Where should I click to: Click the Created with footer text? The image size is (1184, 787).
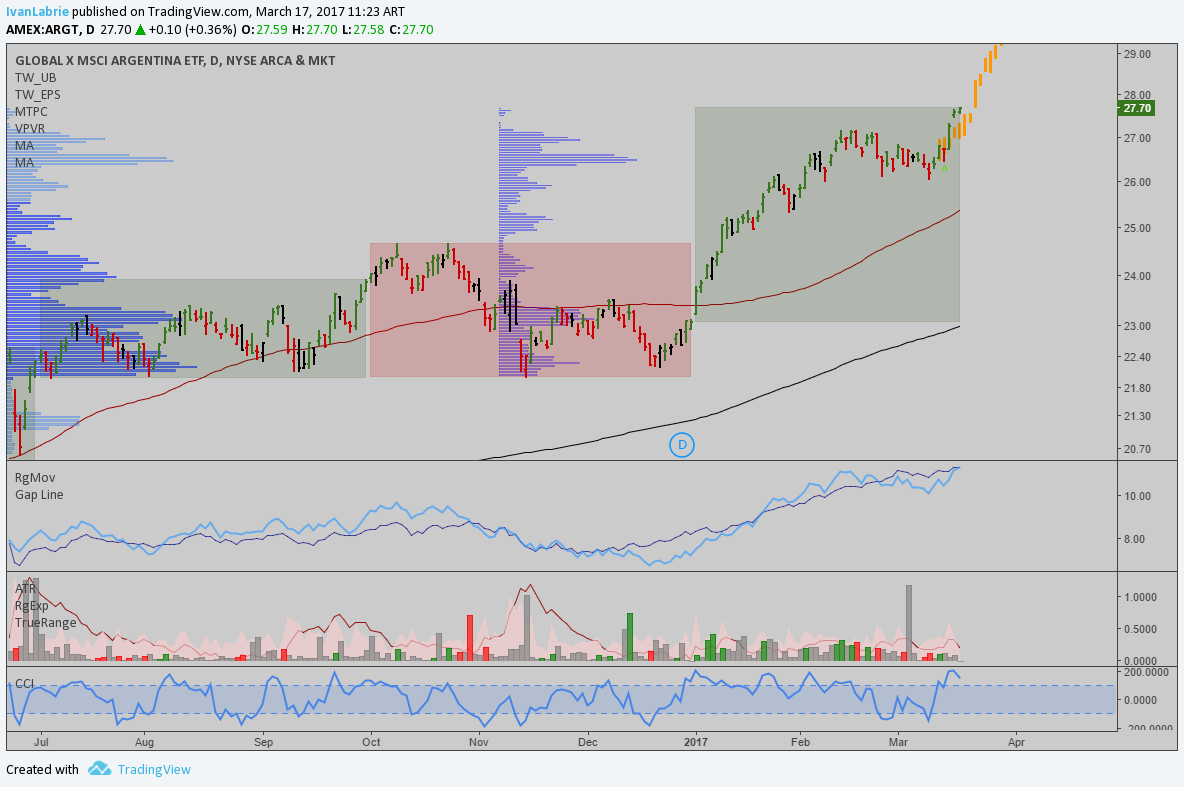pyautogui.click(x=42, y=770)
